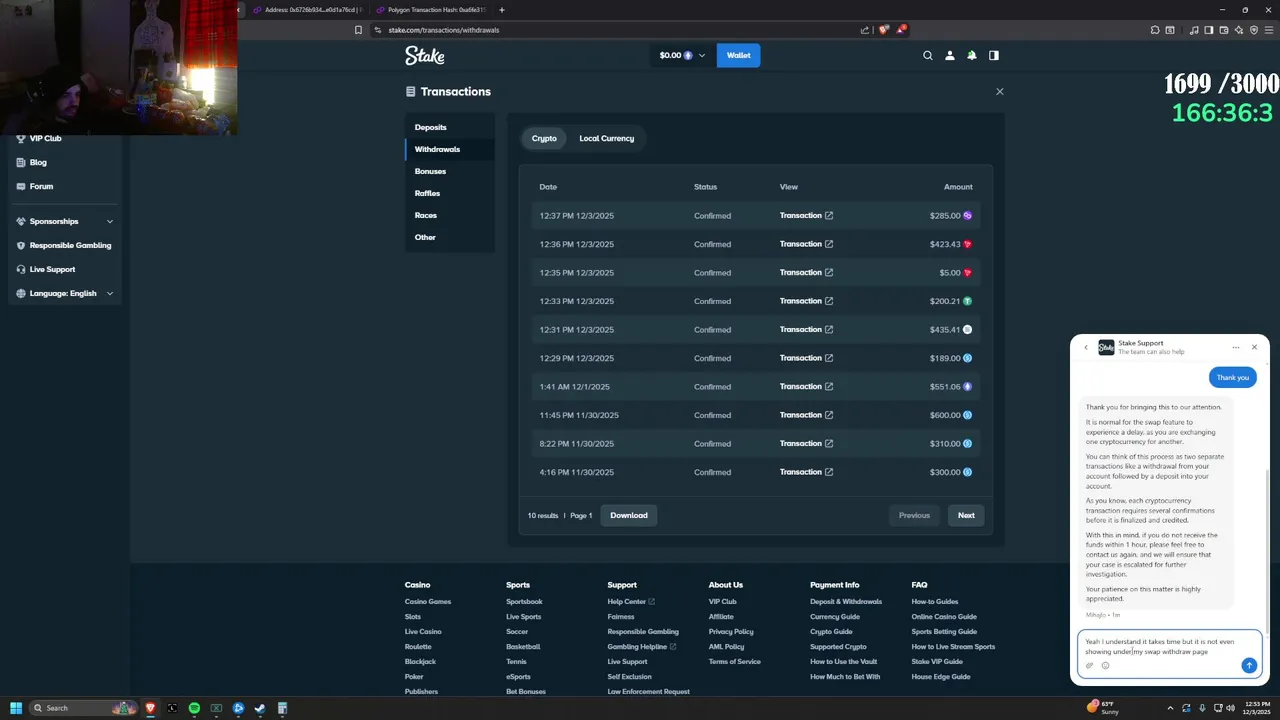
Task: Open the user profile icon
Action: click(x=950, y=55)
